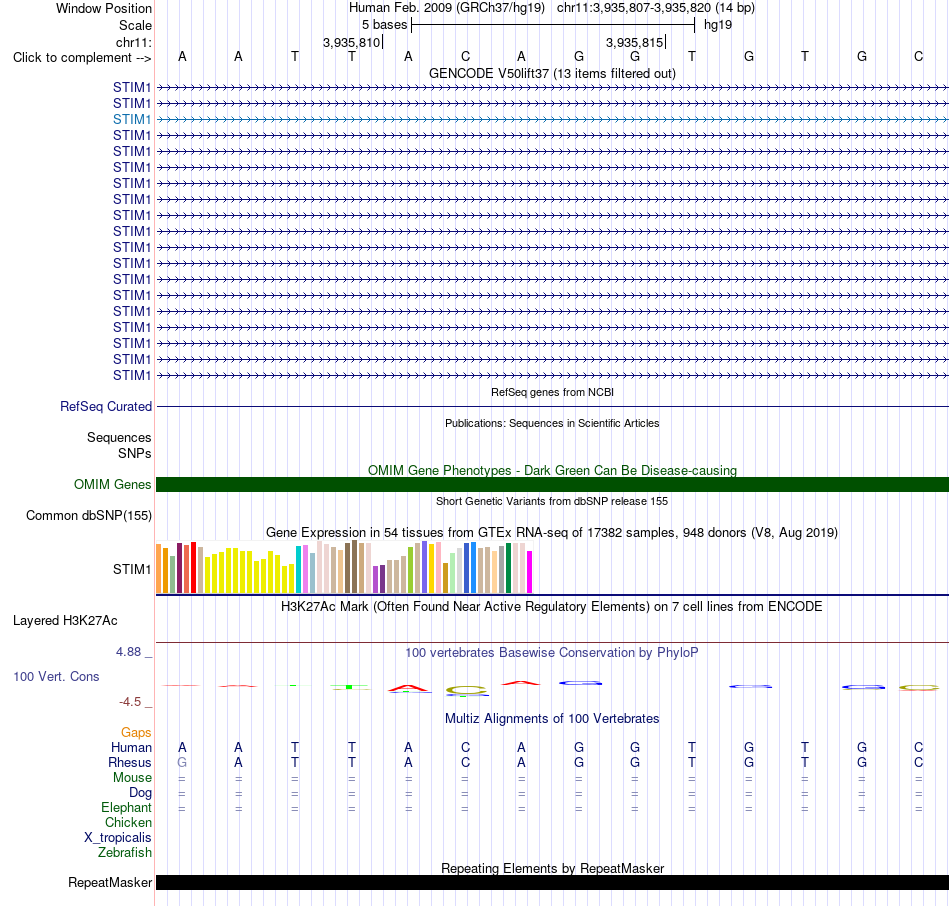Click the black STIM1 label beside the GTEx bars
950x906 pixels.
pos(131,569)
